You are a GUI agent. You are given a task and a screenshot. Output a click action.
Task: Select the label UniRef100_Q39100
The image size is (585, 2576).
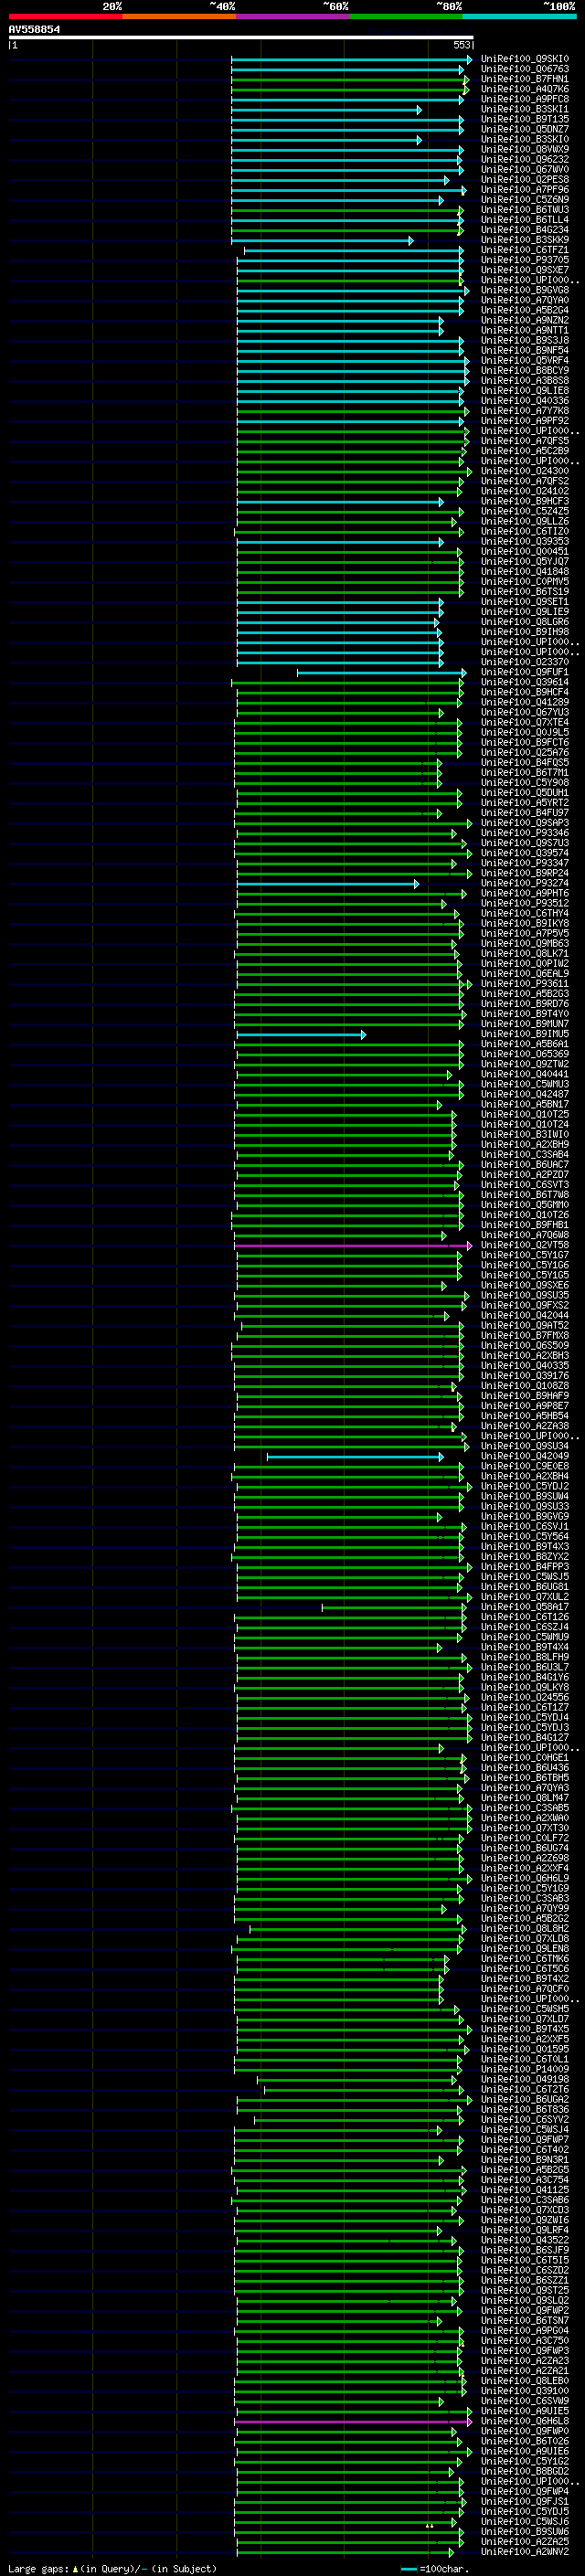(525, 2391)
